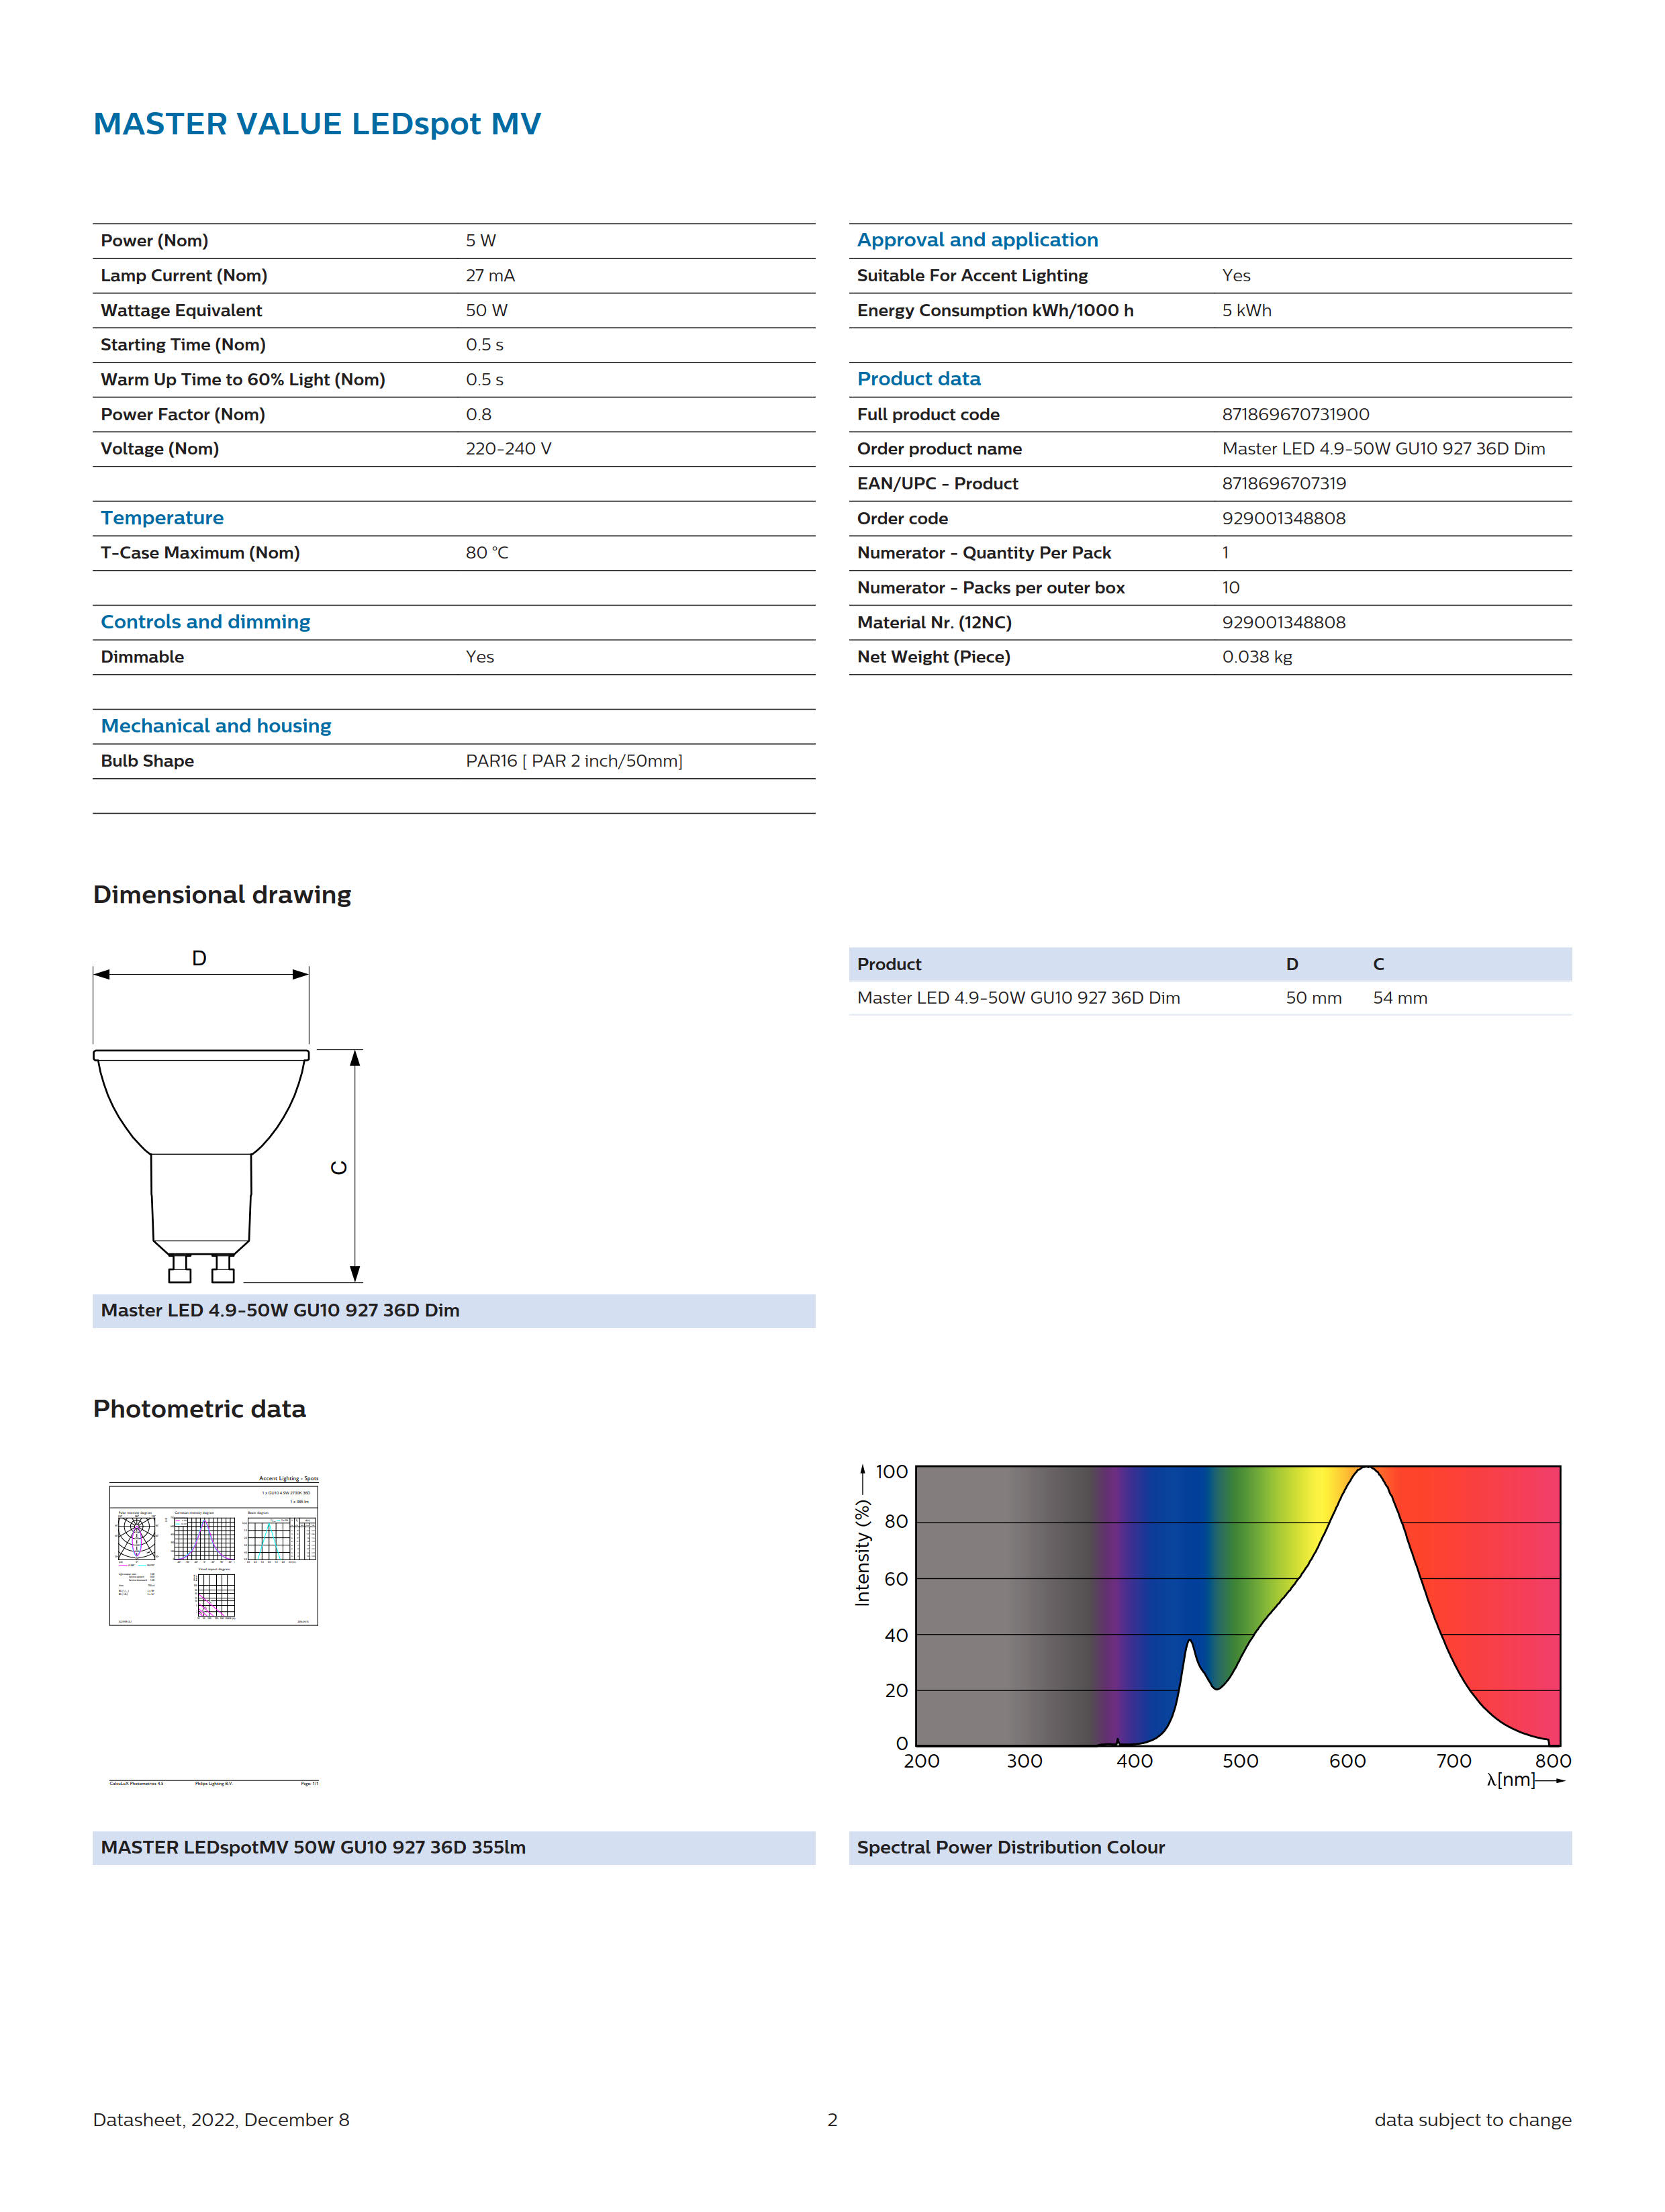Click the D column header in dimensions table
Viewport: 1665px width, 2212px height.
click(x=1291, y=964)
